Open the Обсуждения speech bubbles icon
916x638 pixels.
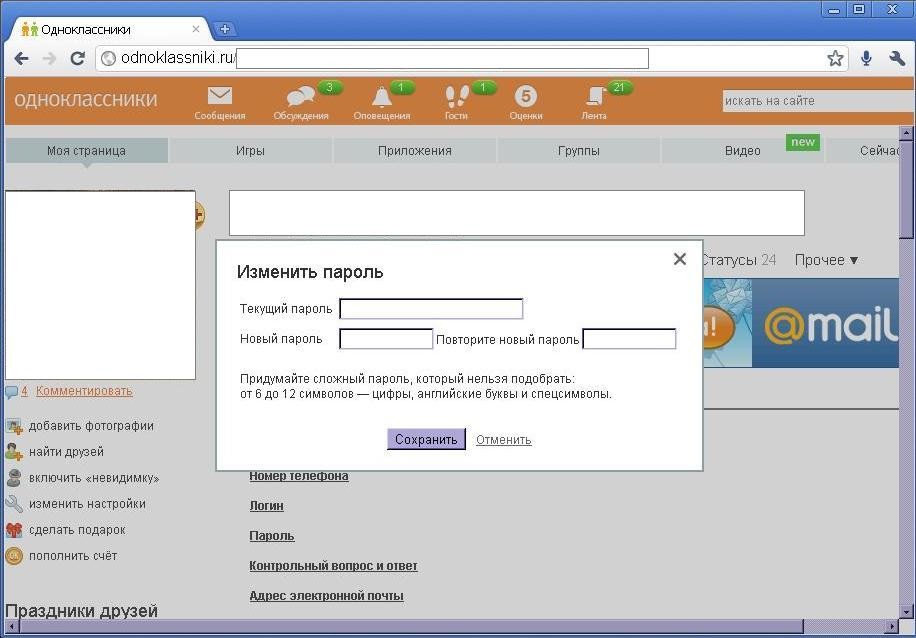(x=301, y=98)
